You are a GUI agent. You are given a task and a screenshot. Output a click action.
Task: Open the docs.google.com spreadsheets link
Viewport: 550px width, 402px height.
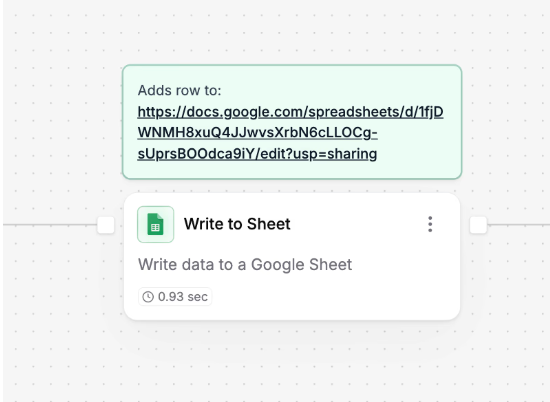(290, 112)
